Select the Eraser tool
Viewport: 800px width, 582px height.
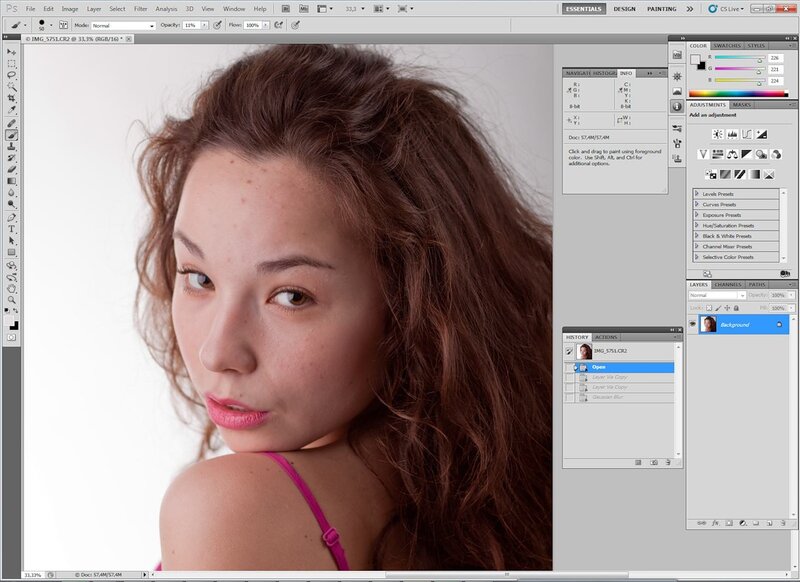11,169
